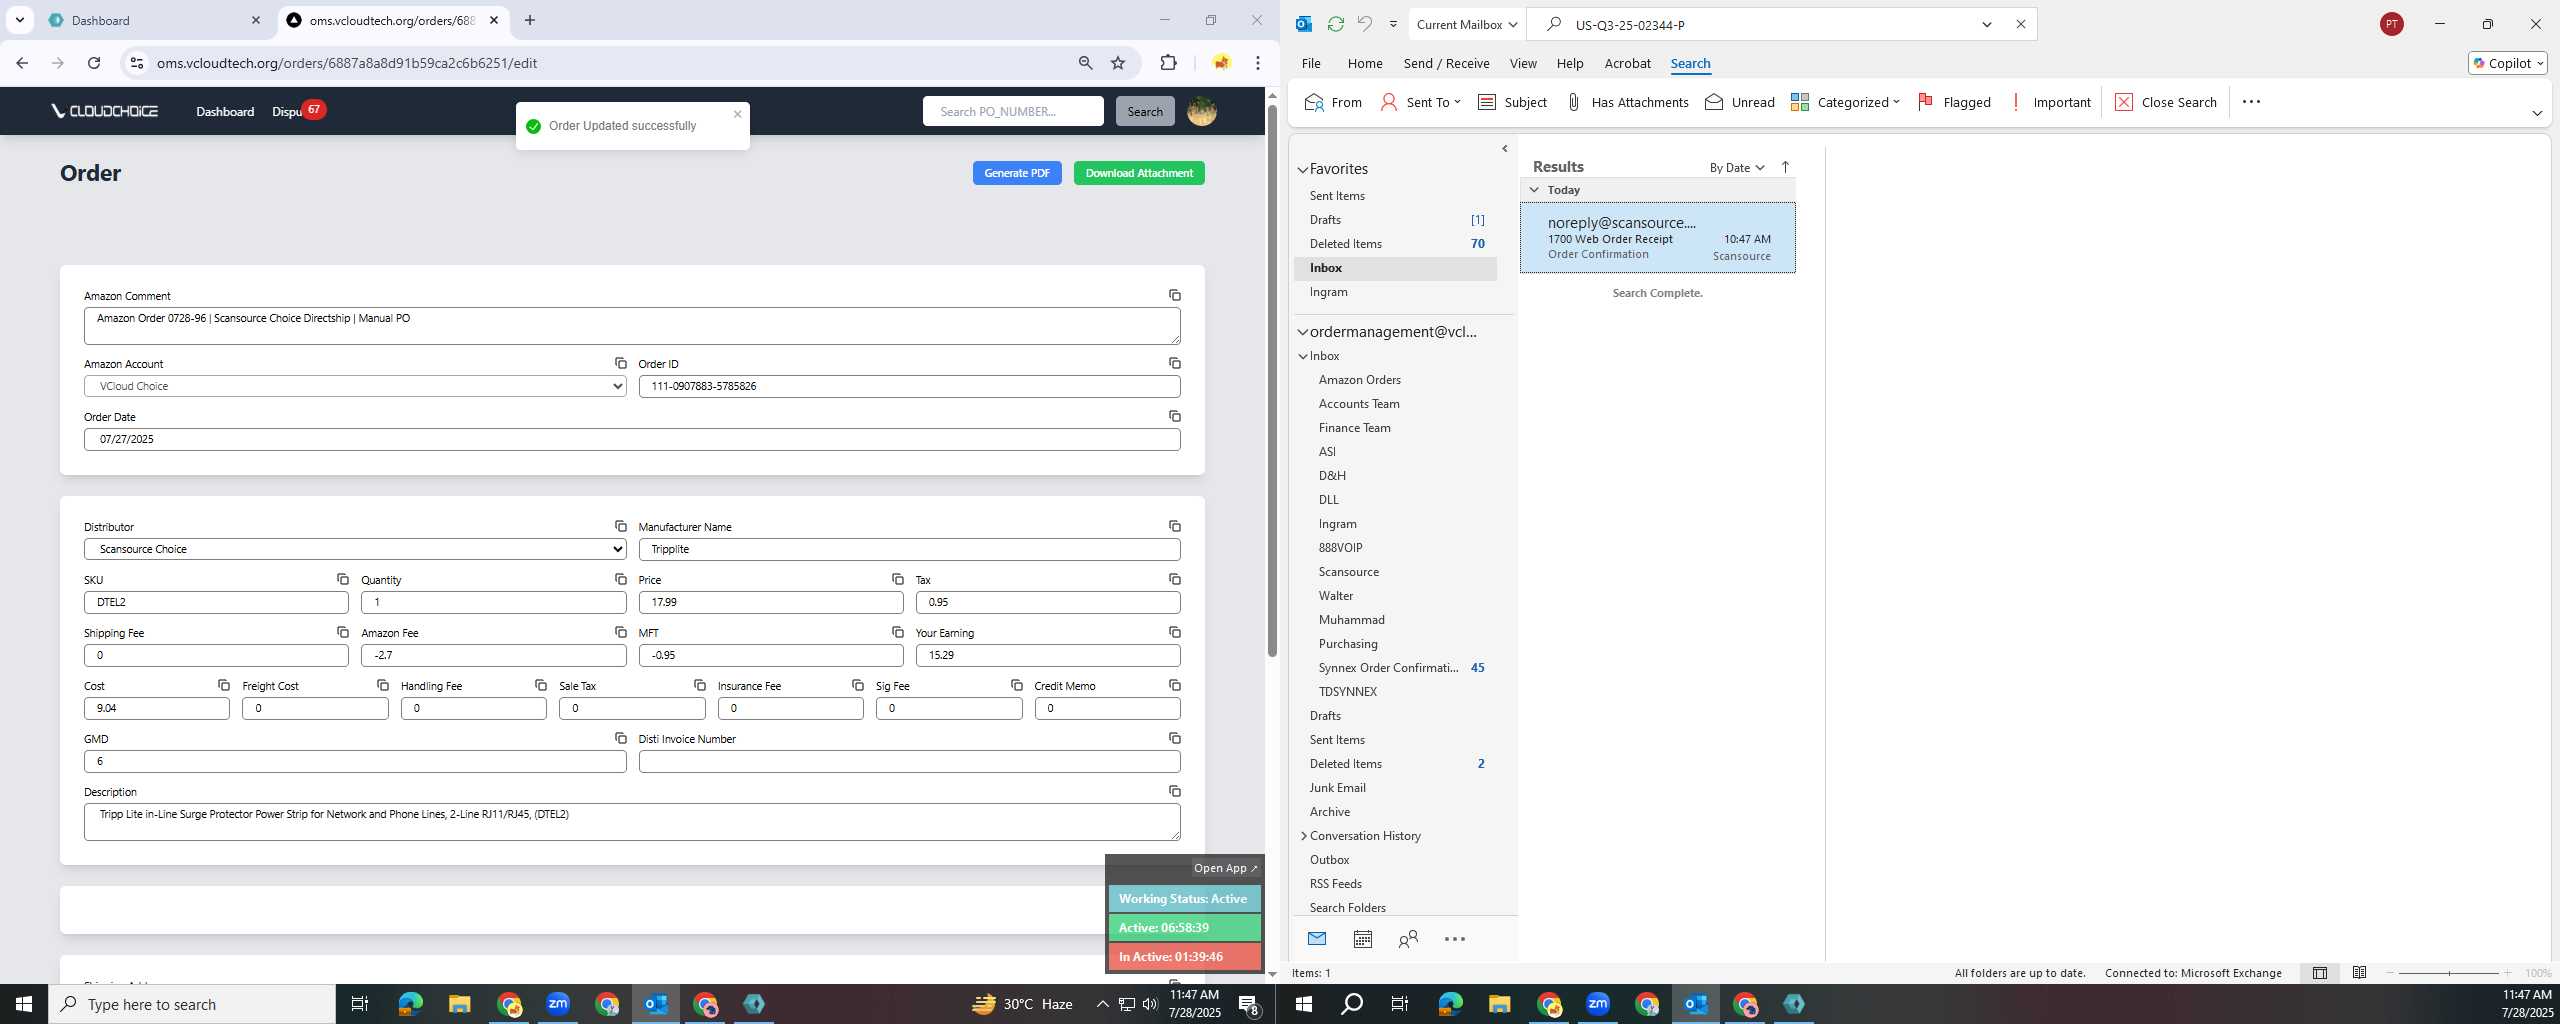
Task: Click the Search PO_NUMBER input field
Action: [x=1013, y=111]
